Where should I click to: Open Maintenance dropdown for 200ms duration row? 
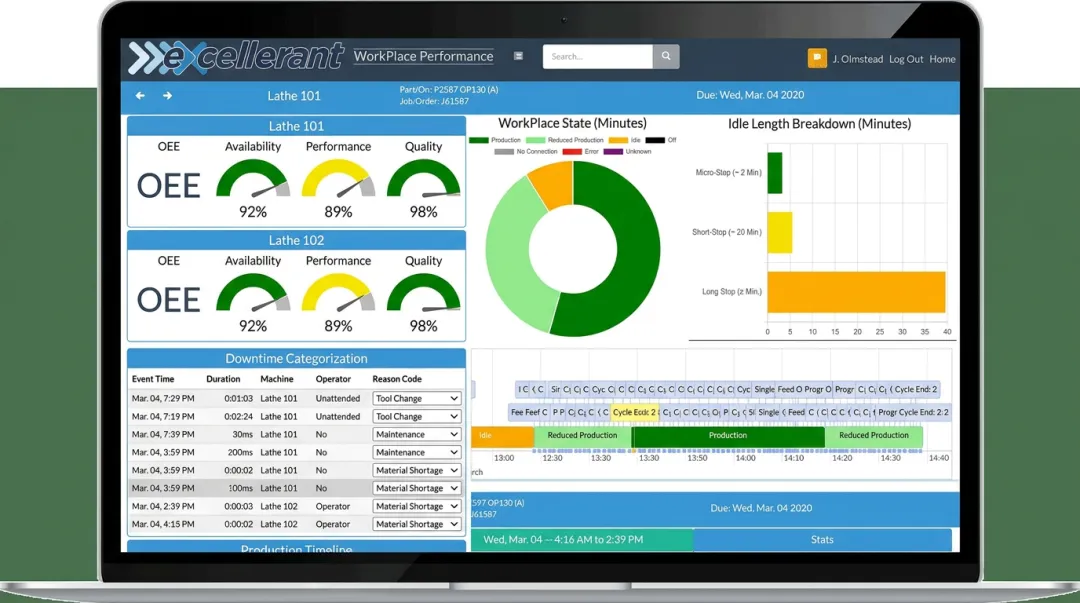417,452
